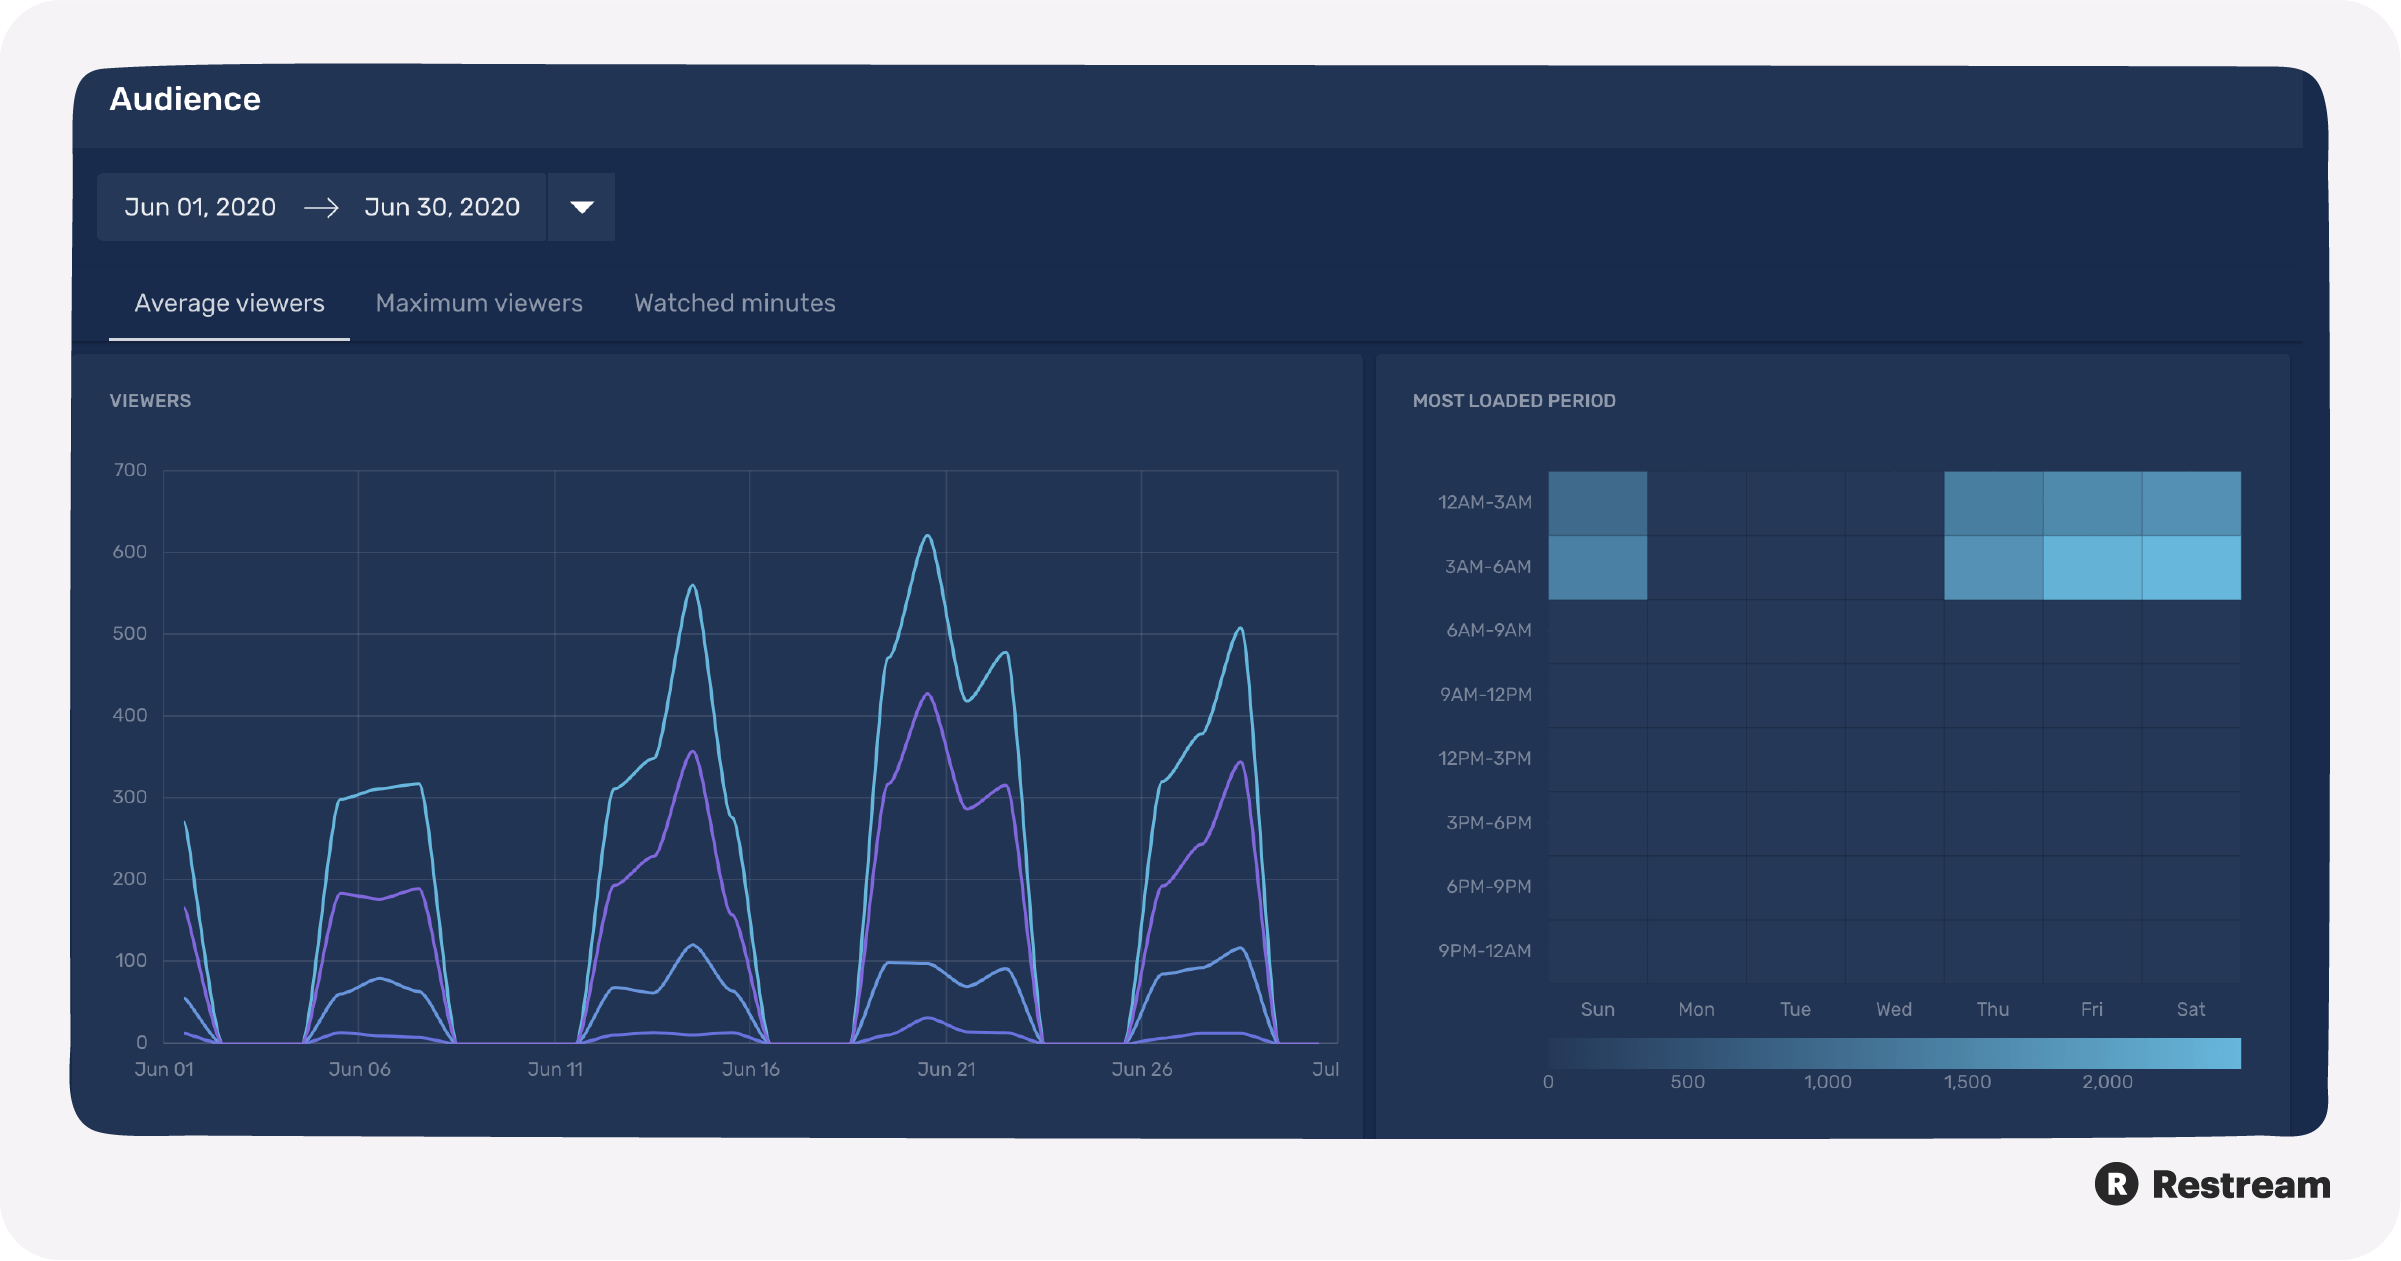Click the Thursday 12AM-3AM heatmap cell

(1992, 501)
